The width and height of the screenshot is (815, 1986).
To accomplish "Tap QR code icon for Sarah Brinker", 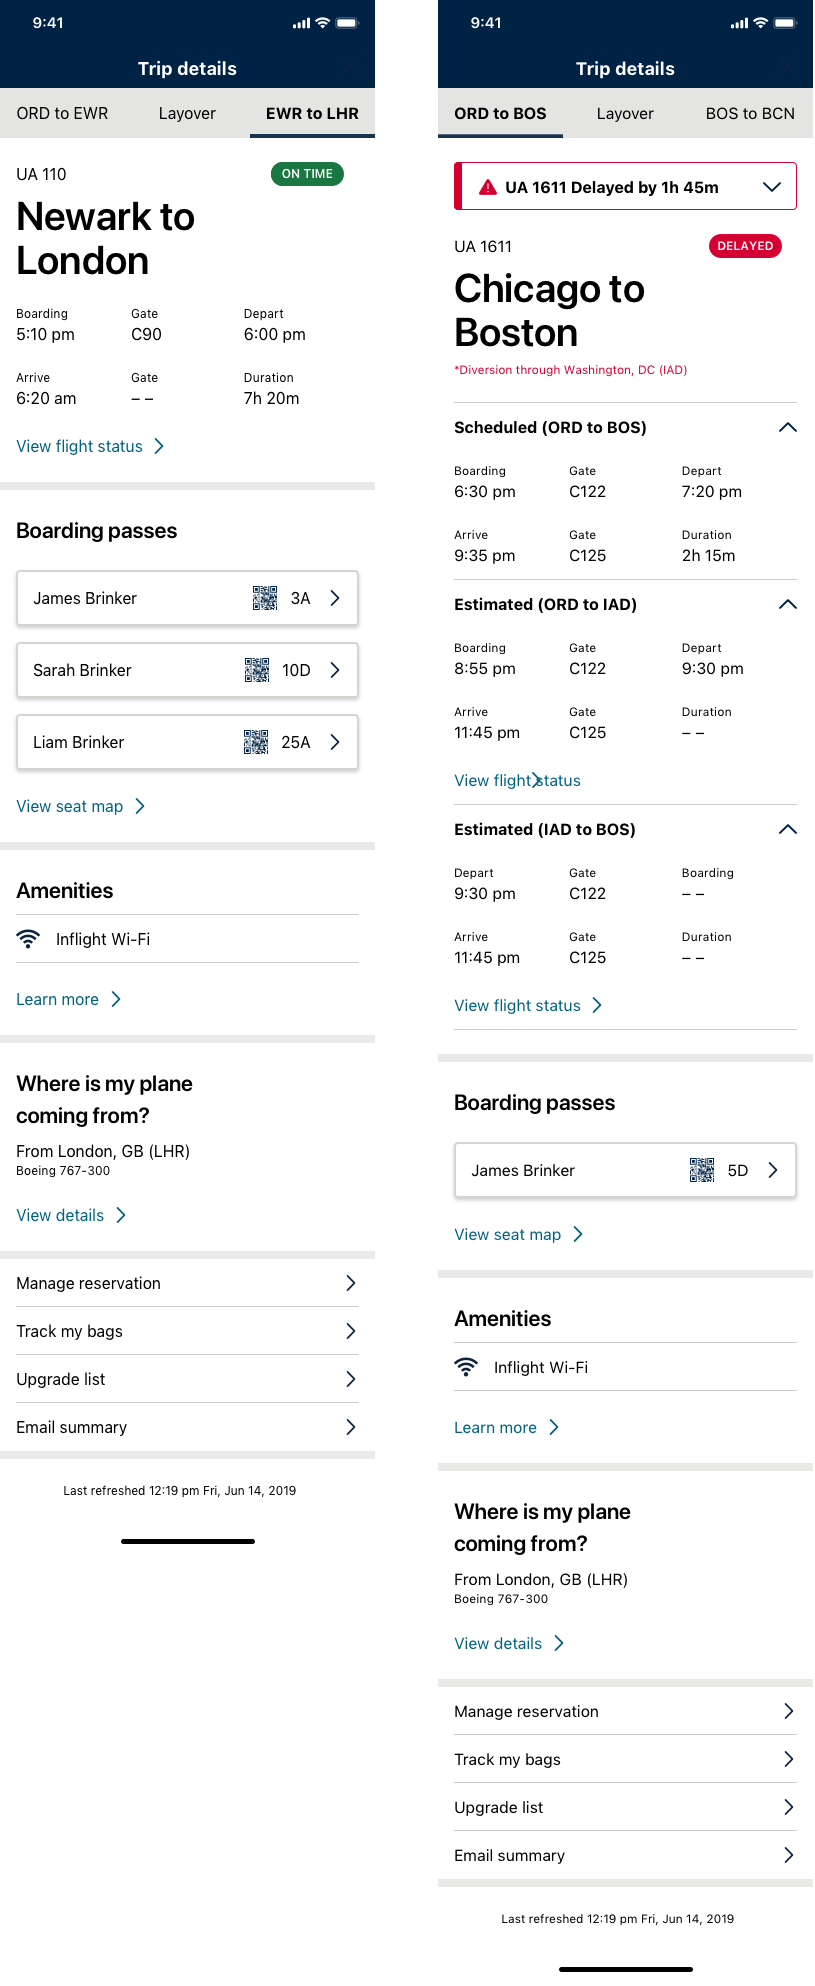I will [x=257, y=670].
